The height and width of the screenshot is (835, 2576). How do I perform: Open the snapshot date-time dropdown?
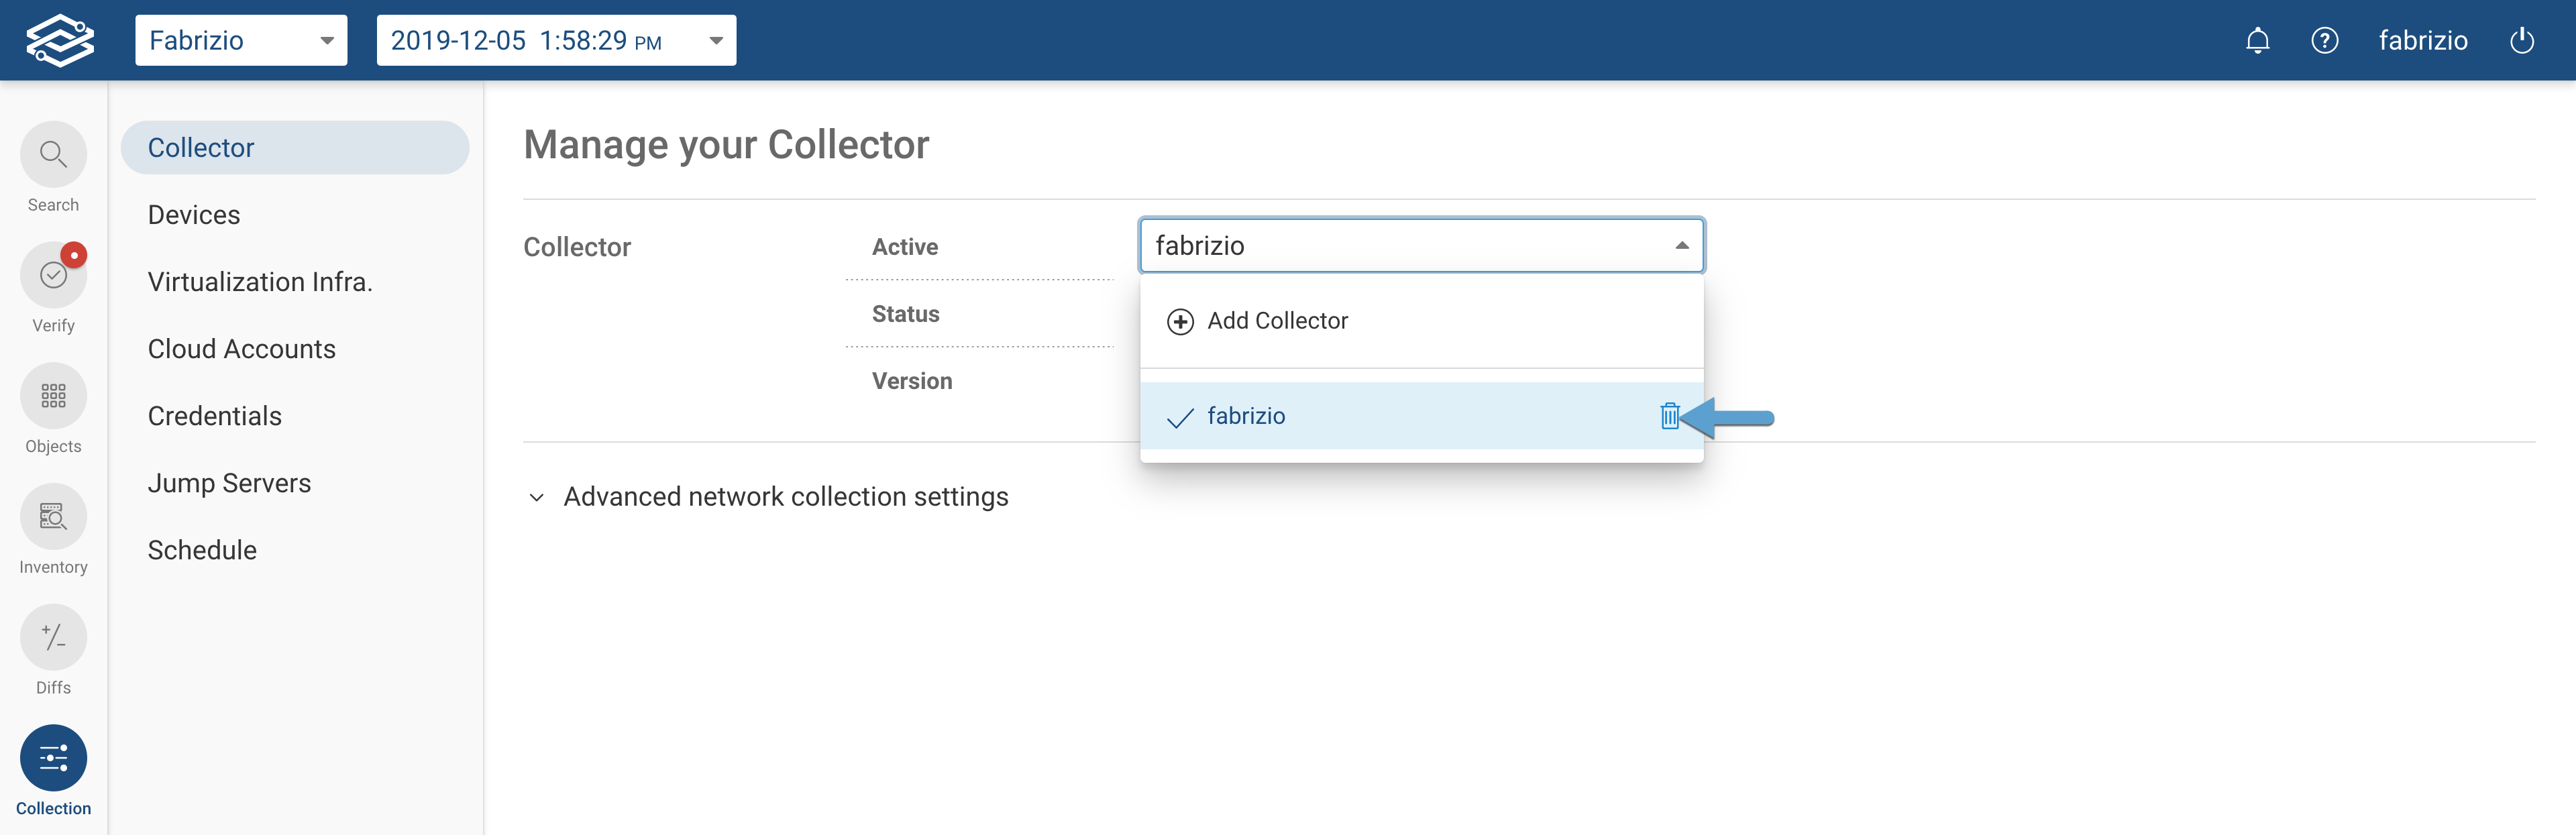click(x=556, y=40)
